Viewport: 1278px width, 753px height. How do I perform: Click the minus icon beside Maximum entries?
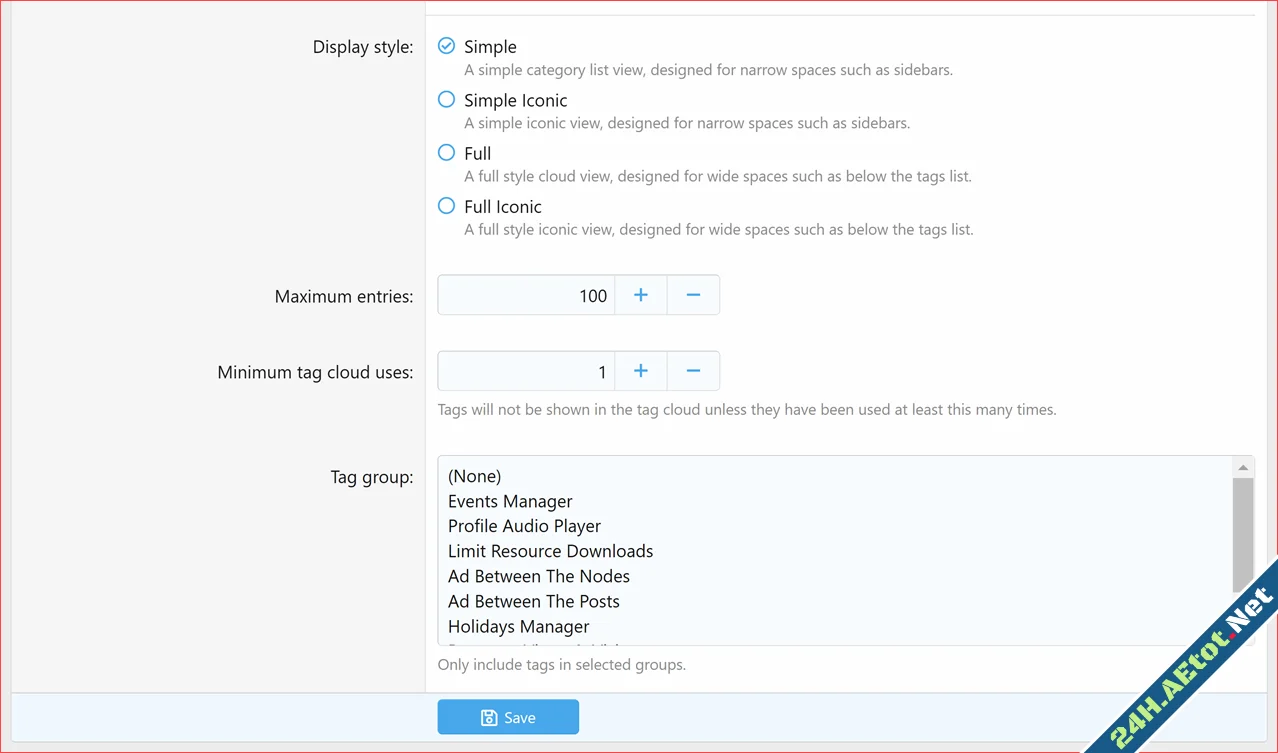[x=693, y=294]
